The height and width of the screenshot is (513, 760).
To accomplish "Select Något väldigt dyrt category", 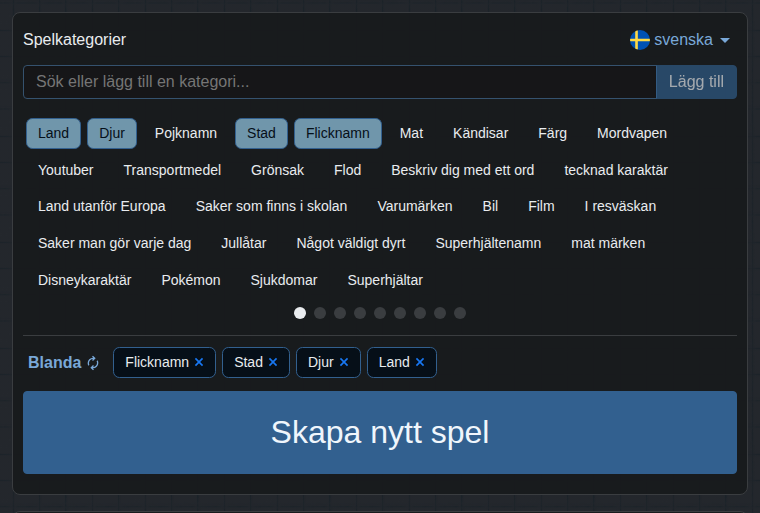I will click(351, 243).
